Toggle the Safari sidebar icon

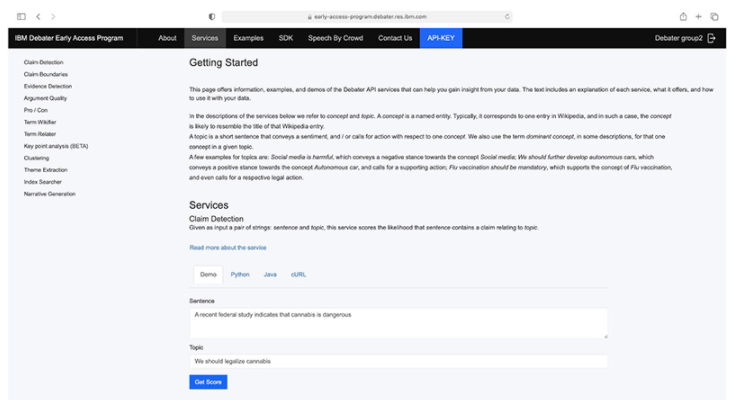[x=21, y=17]
